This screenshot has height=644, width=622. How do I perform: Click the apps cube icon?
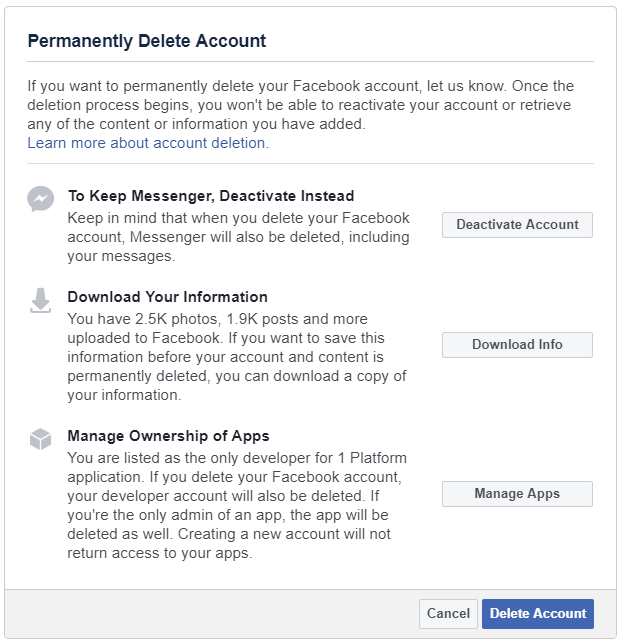(40, 439)
